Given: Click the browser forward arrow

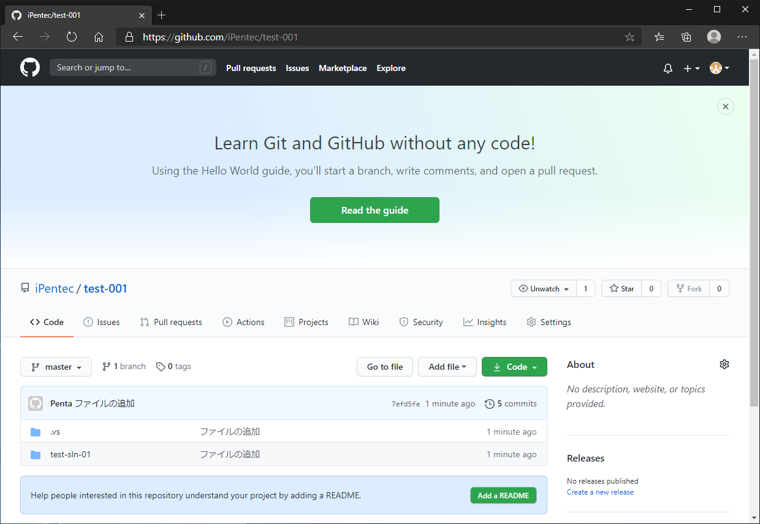Looking at the screenshot, I should pyautogui.click(x=45, y=37).
